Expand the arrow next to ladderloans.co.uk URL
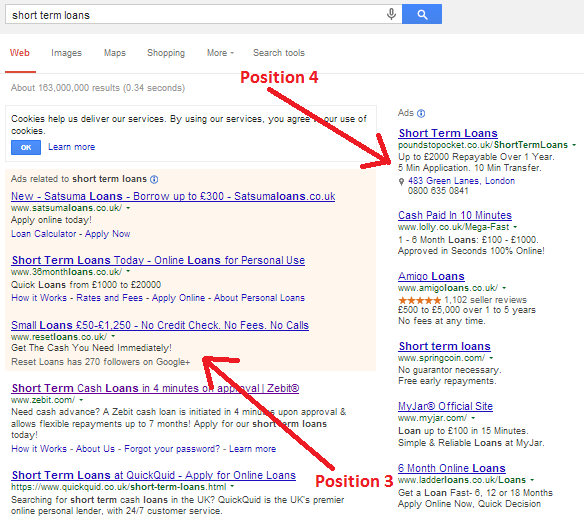Image resolution: width=584 pixels, height=520 pixels. (x=532, y=480)
